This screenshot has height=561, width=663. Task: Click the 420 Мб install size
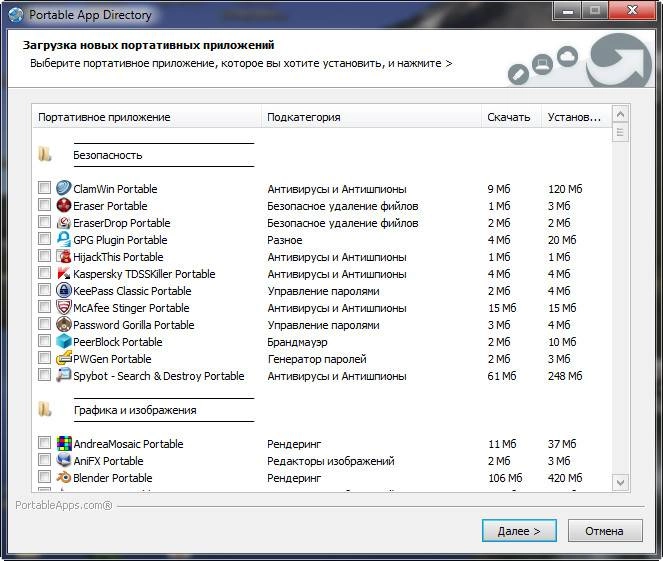[565, 478]
